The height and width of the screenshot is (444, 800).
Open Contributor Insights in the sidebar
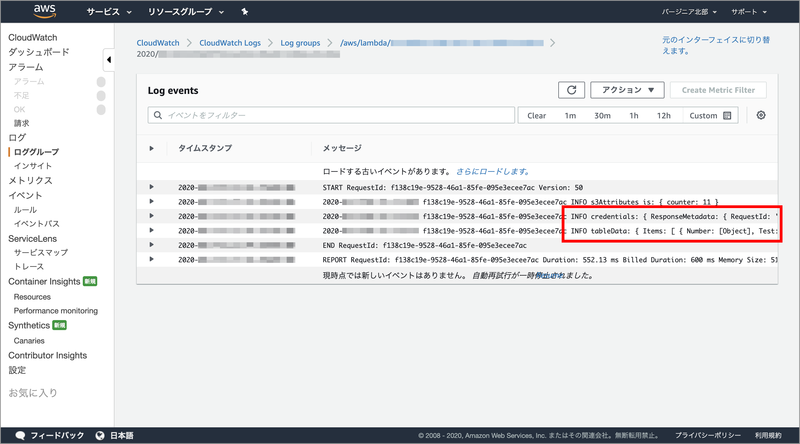(47, 355)
